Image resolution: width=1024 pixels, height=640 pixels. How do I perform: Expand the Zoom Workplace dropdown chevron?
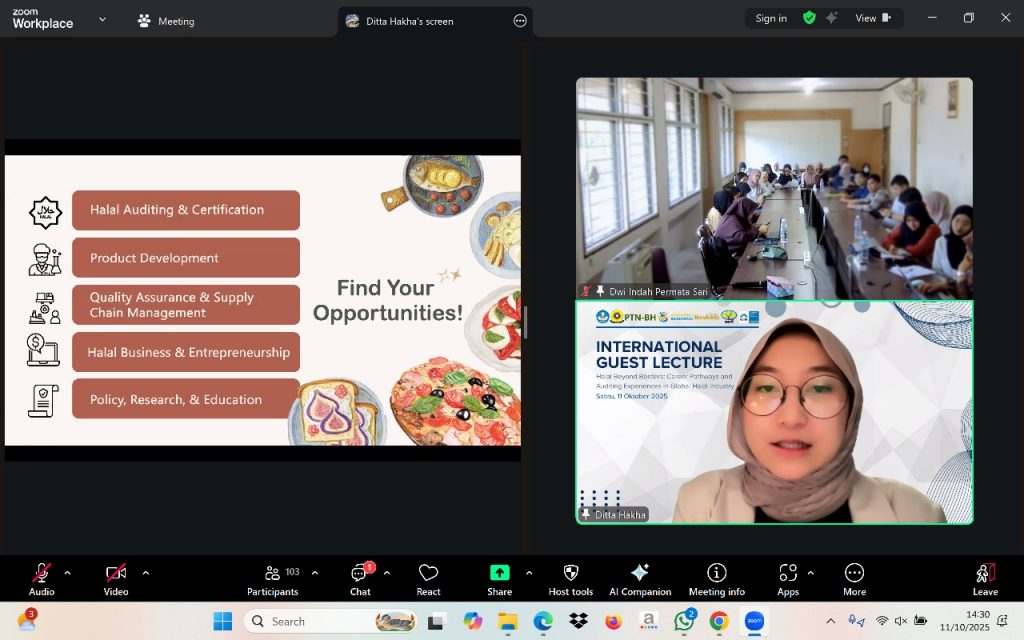tap(102, 19)
